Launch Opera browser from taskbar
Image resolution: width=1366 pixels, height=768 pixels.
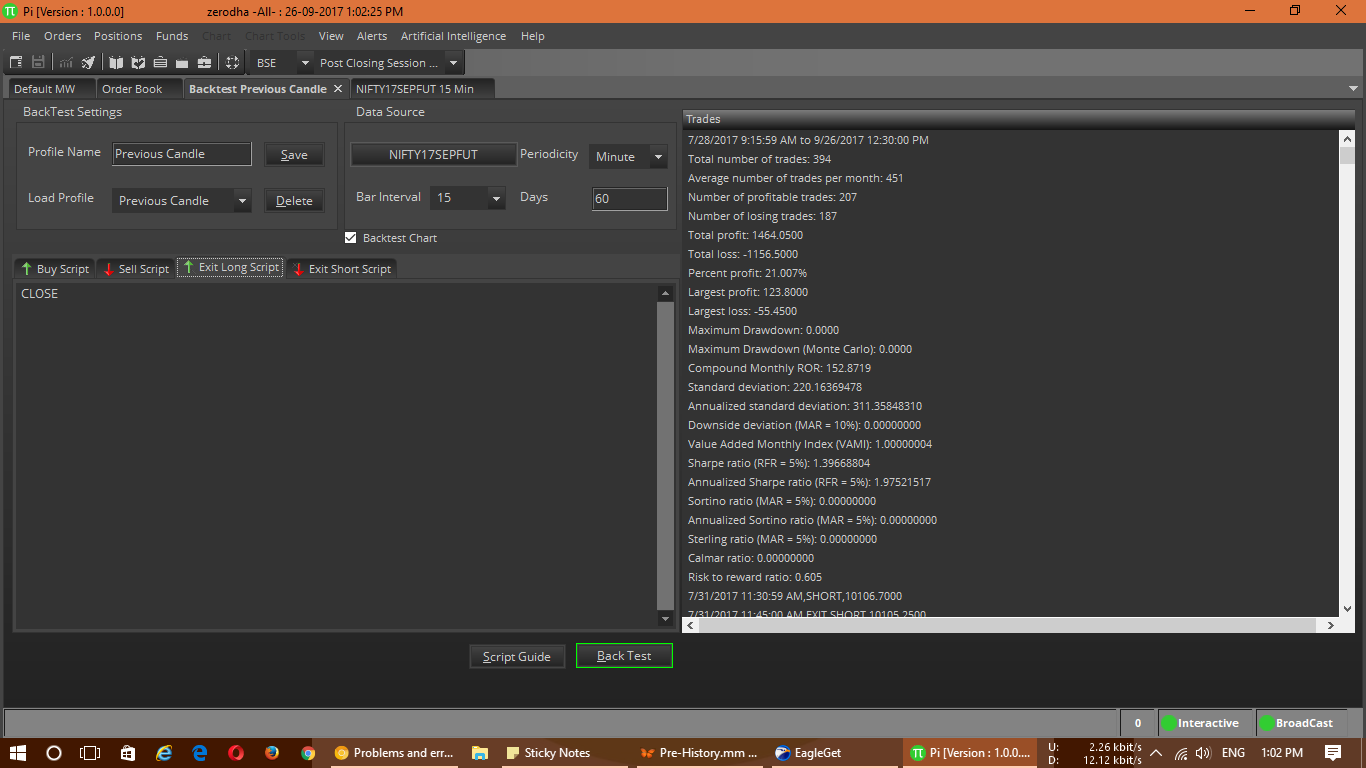pos(236,752)
